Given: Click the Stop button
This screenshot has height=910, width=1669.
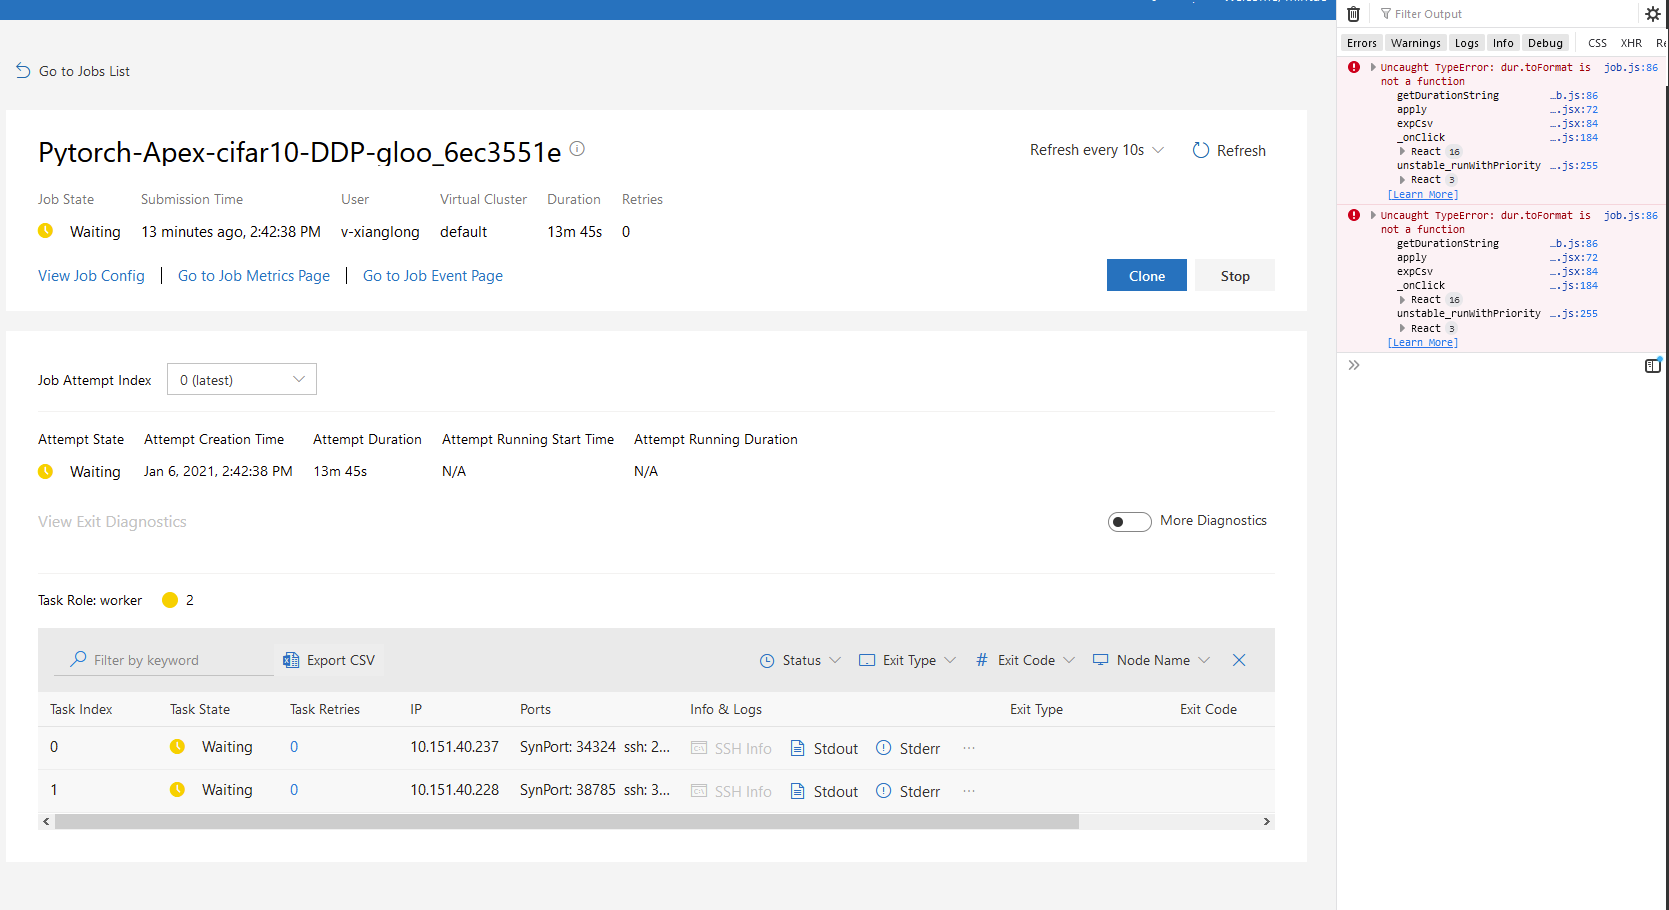Looking at the screenshot, I should click(x=1234, y=275).
